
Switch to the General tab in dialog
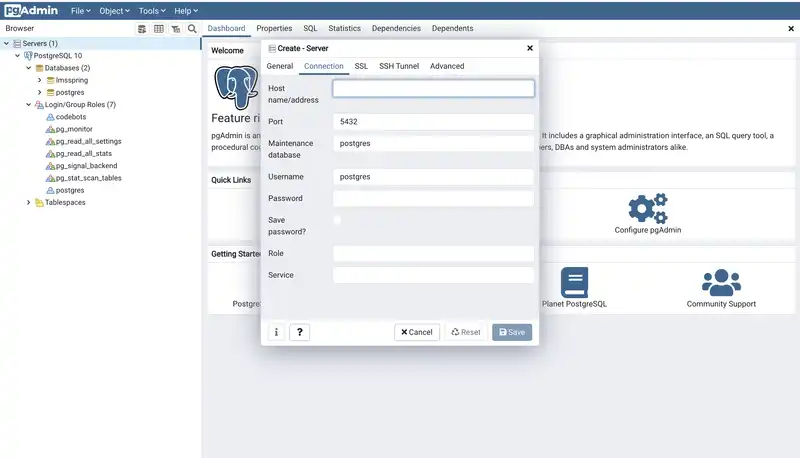click(x=280, y=66)
